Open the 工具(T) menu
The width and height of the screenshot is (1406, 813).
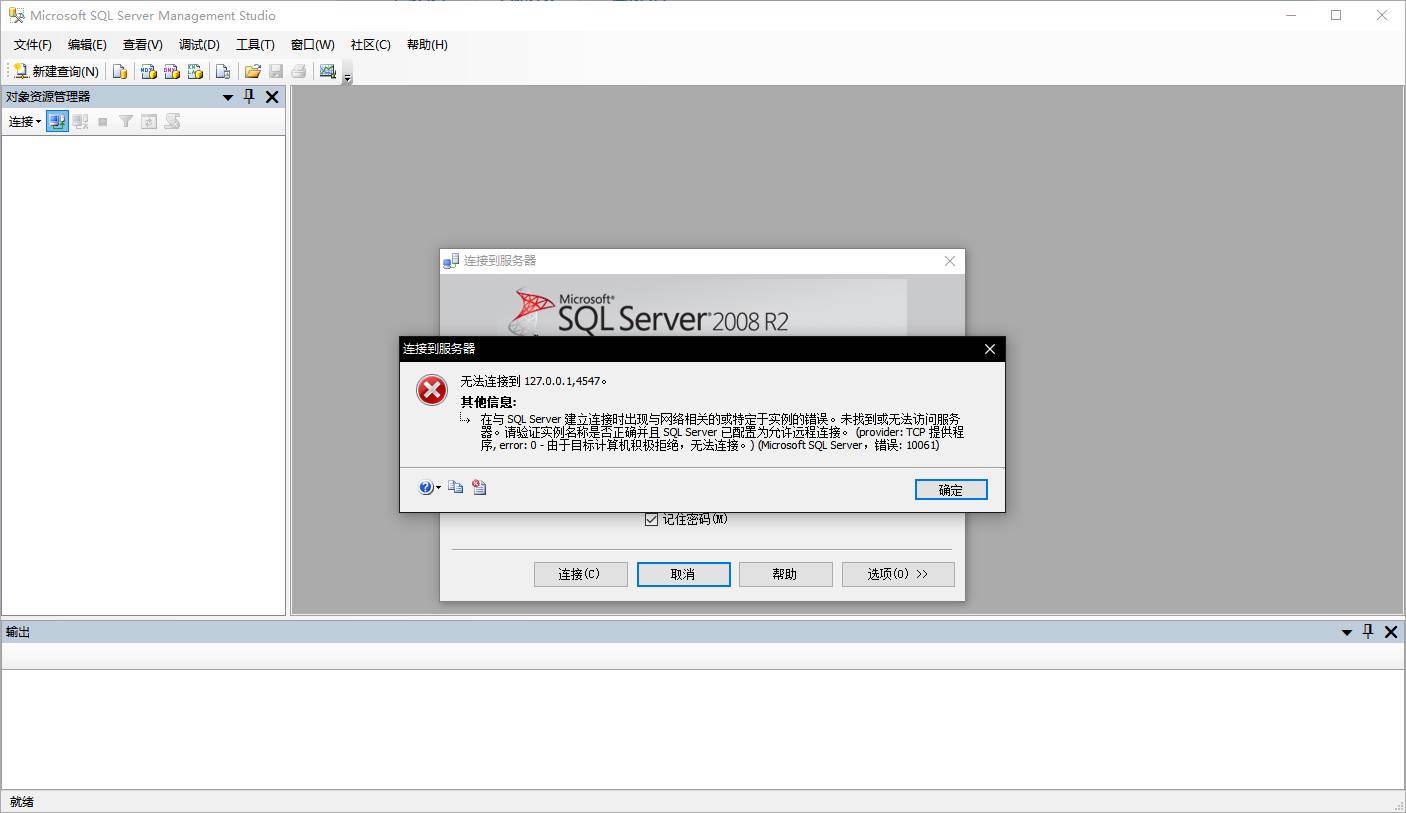pos(255,44)
